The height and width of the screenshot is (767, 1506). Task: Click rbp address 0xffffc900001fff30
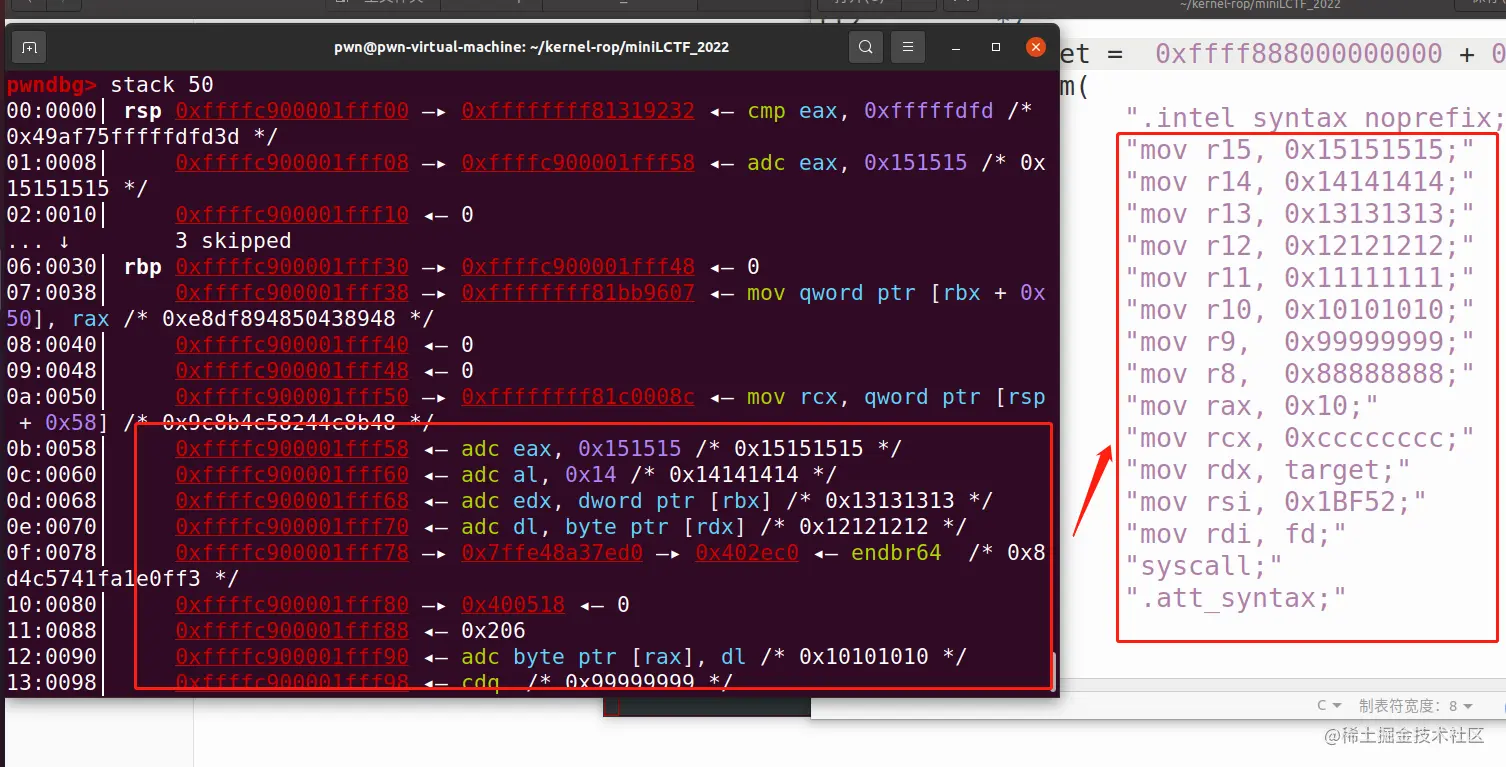[x=292, y=266]
